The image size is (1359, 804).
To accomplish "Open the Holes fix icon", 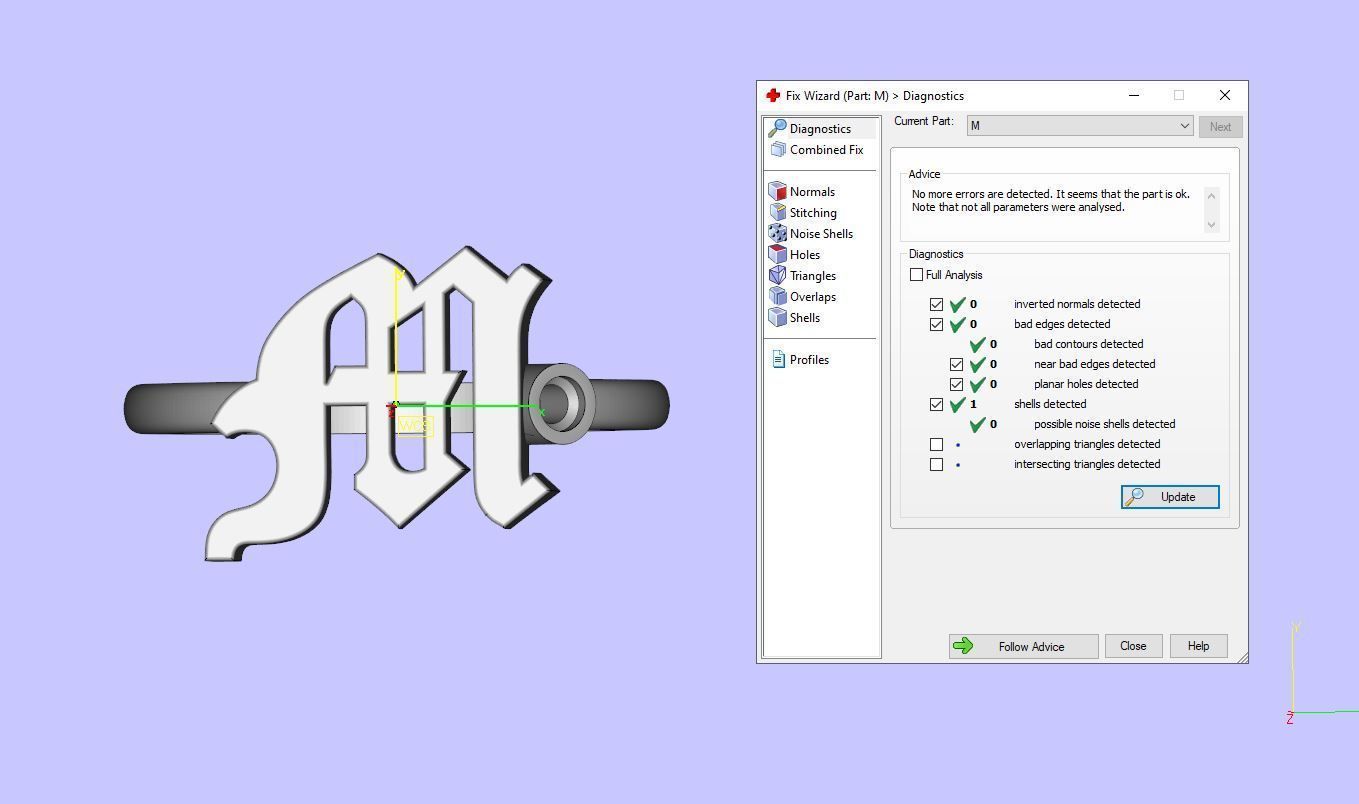I will coord(778,254).
